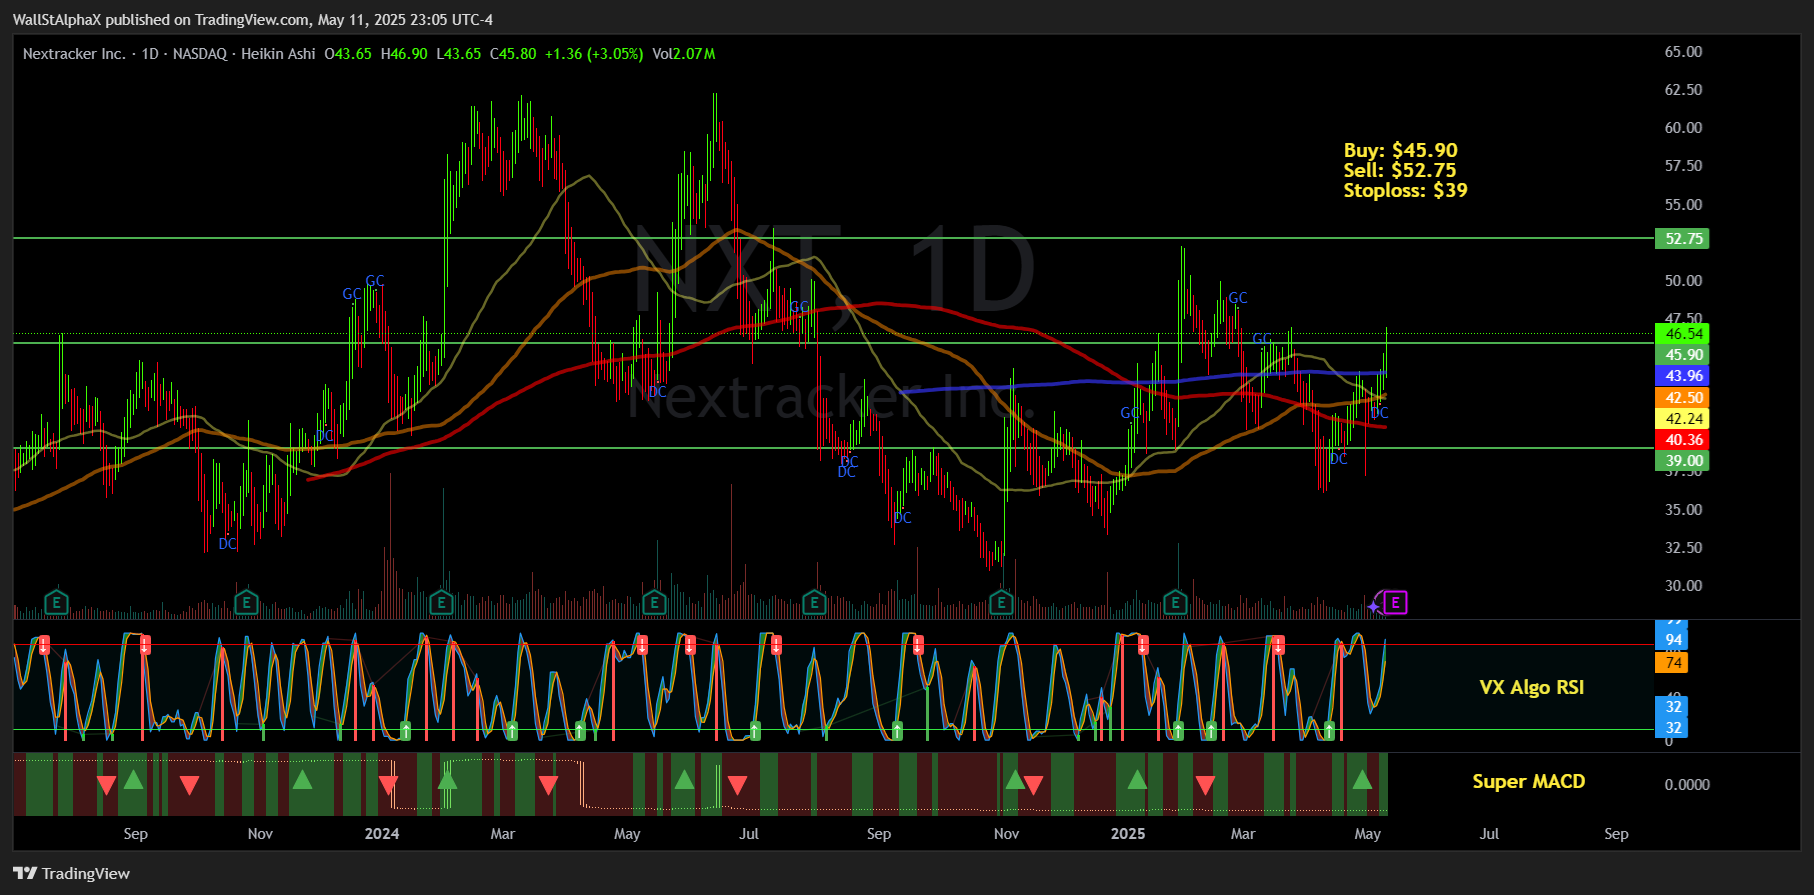
Task: Click the orange 74 RSI value label
Action: [1673, 662]
